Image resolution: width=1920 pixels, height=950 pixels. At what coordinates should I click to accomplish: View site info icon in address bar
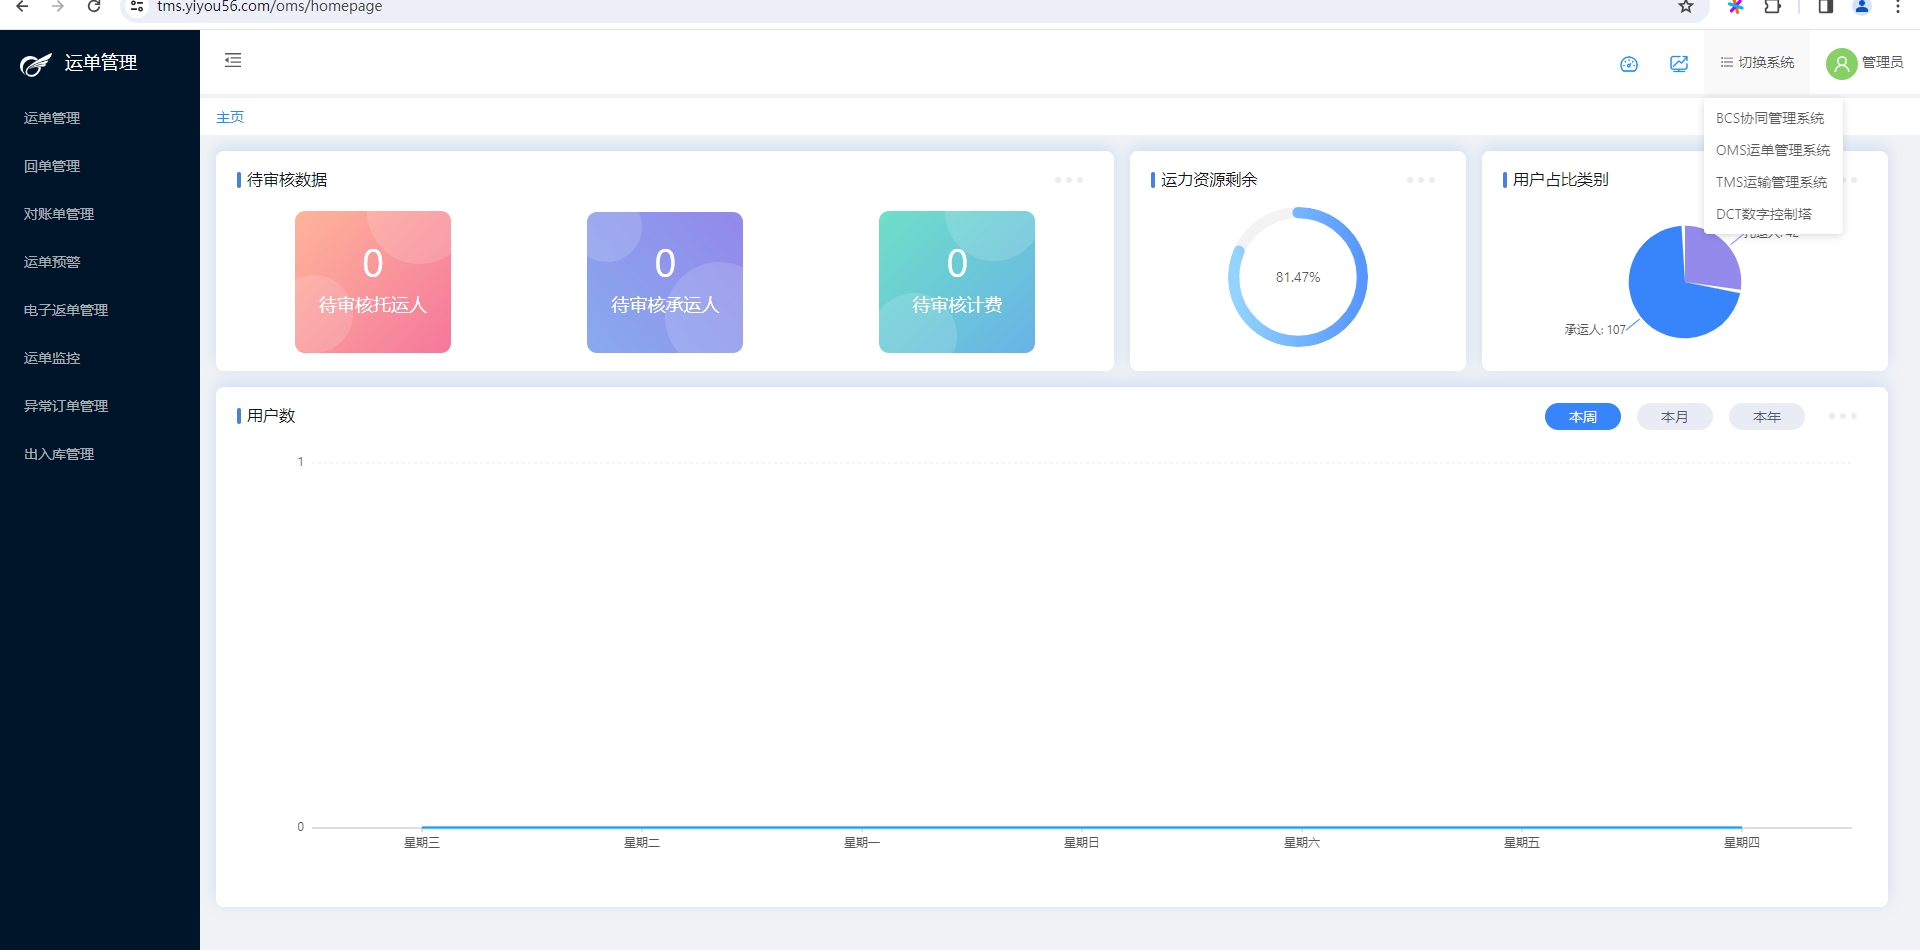[x=137, y=6]
